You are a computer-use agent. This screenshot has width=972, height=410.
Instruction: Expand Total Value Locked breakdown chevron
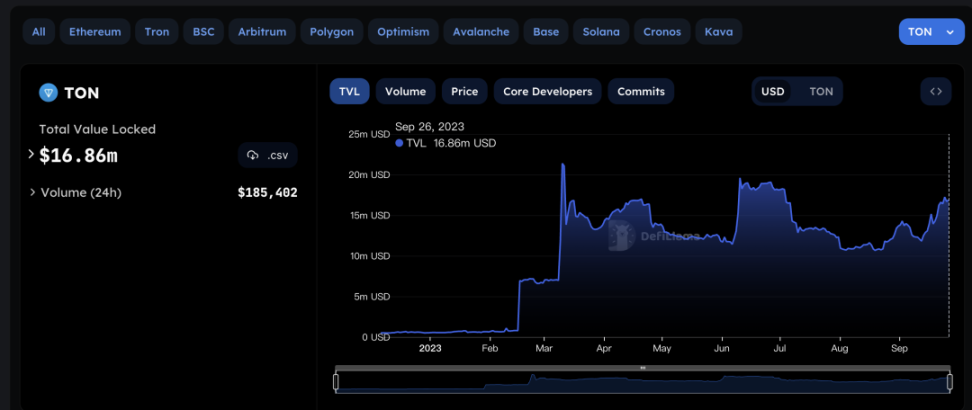coord(31,154)
